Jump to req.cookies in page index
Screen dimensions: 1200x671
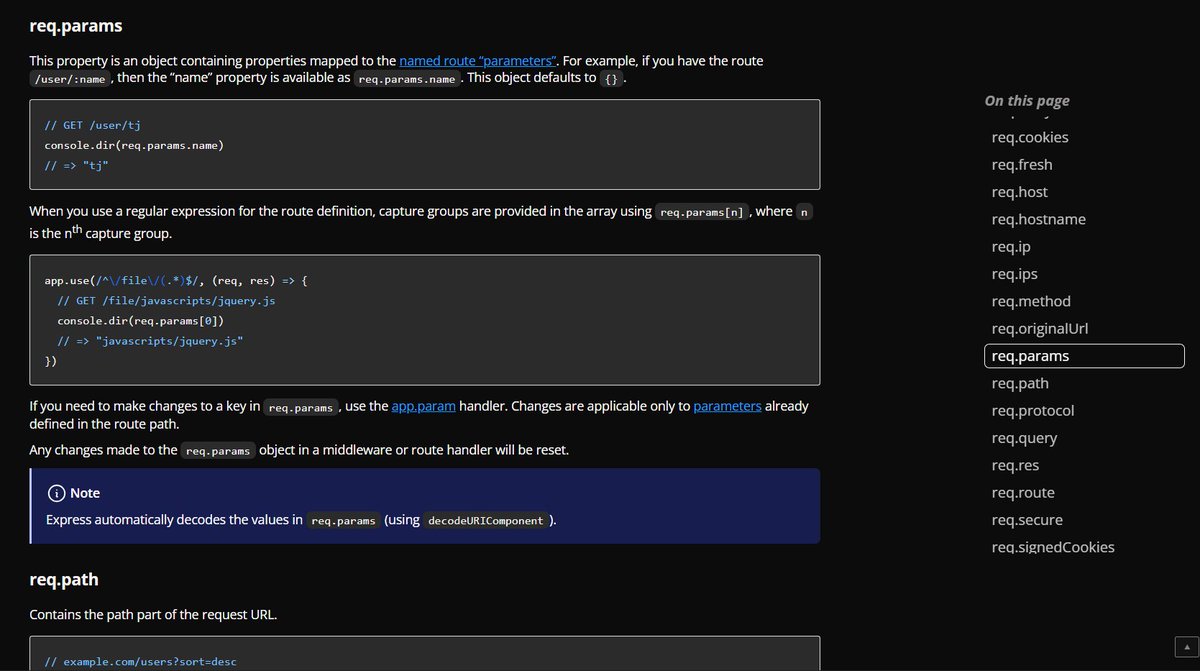[1030, 137]
